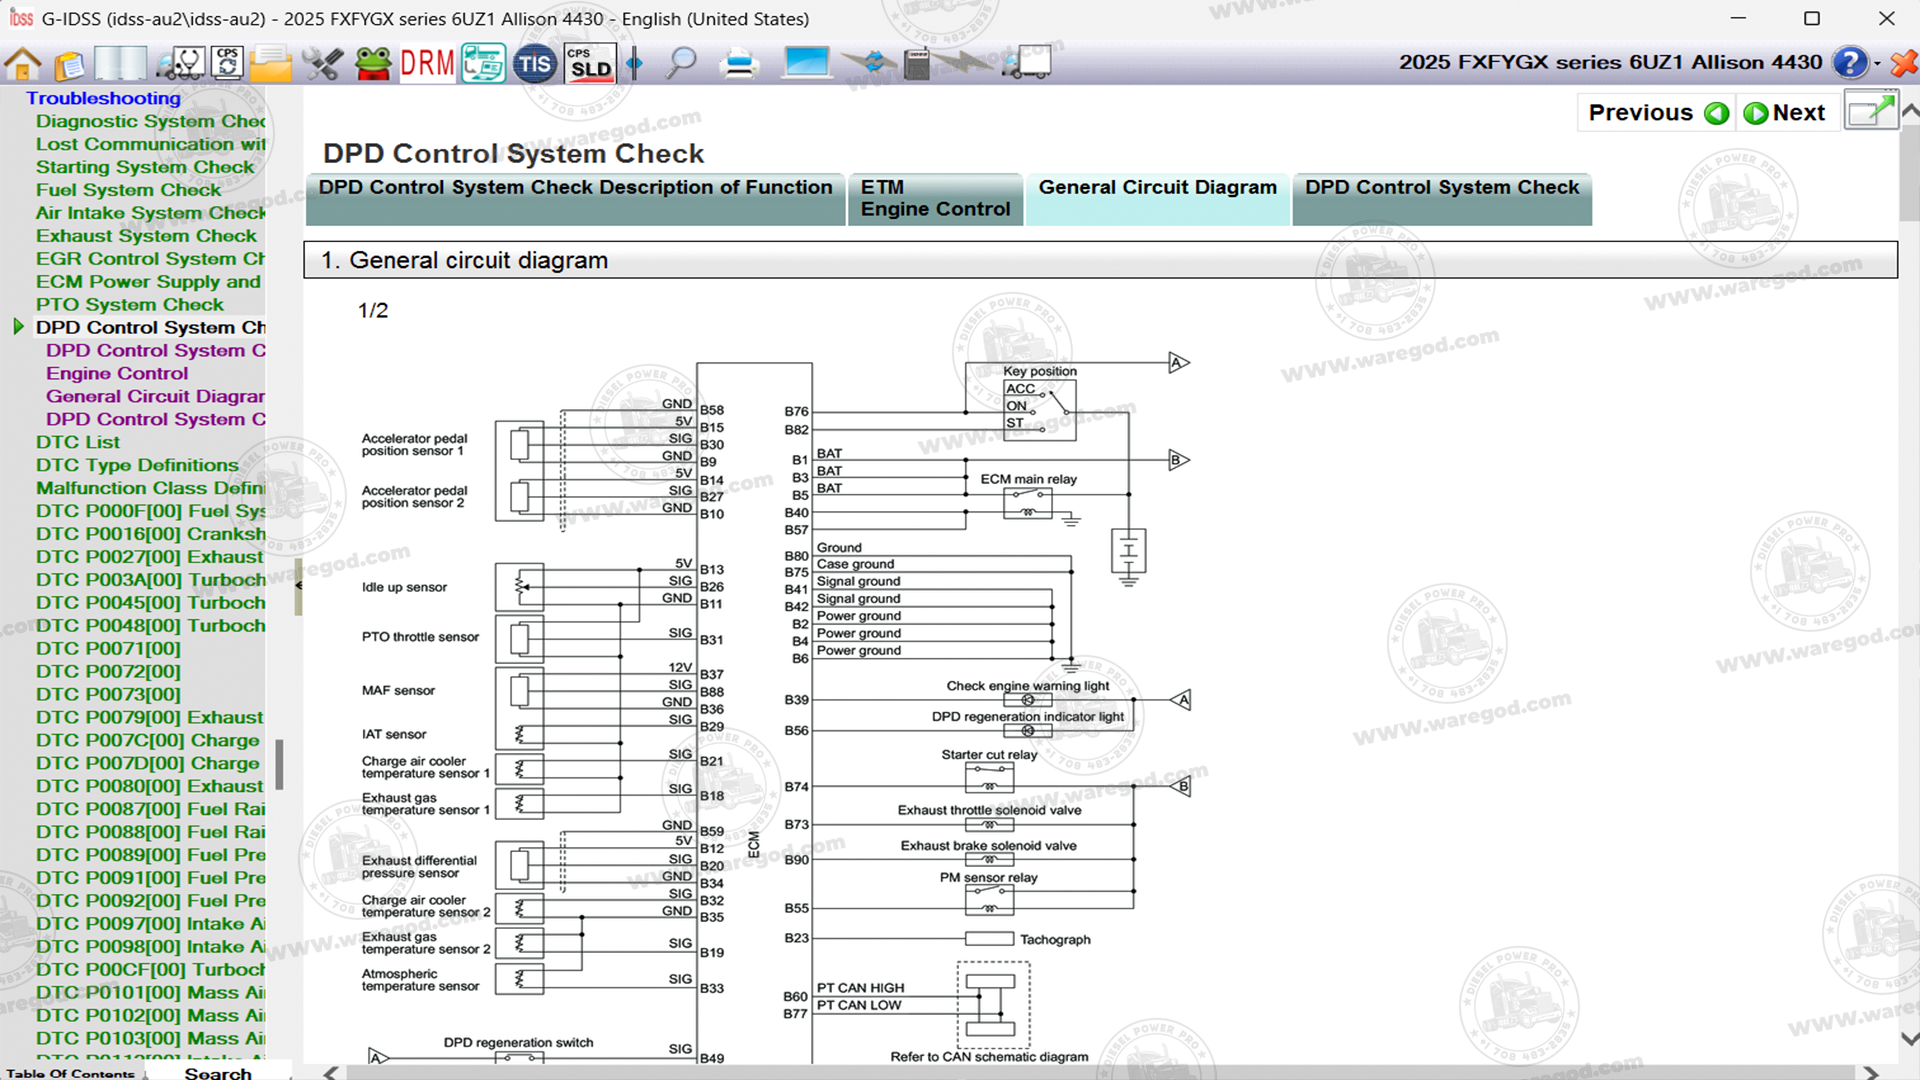The image size is (1920, 1080).
Task: Click the left panel collapse handle
Action: pos(298,586)
